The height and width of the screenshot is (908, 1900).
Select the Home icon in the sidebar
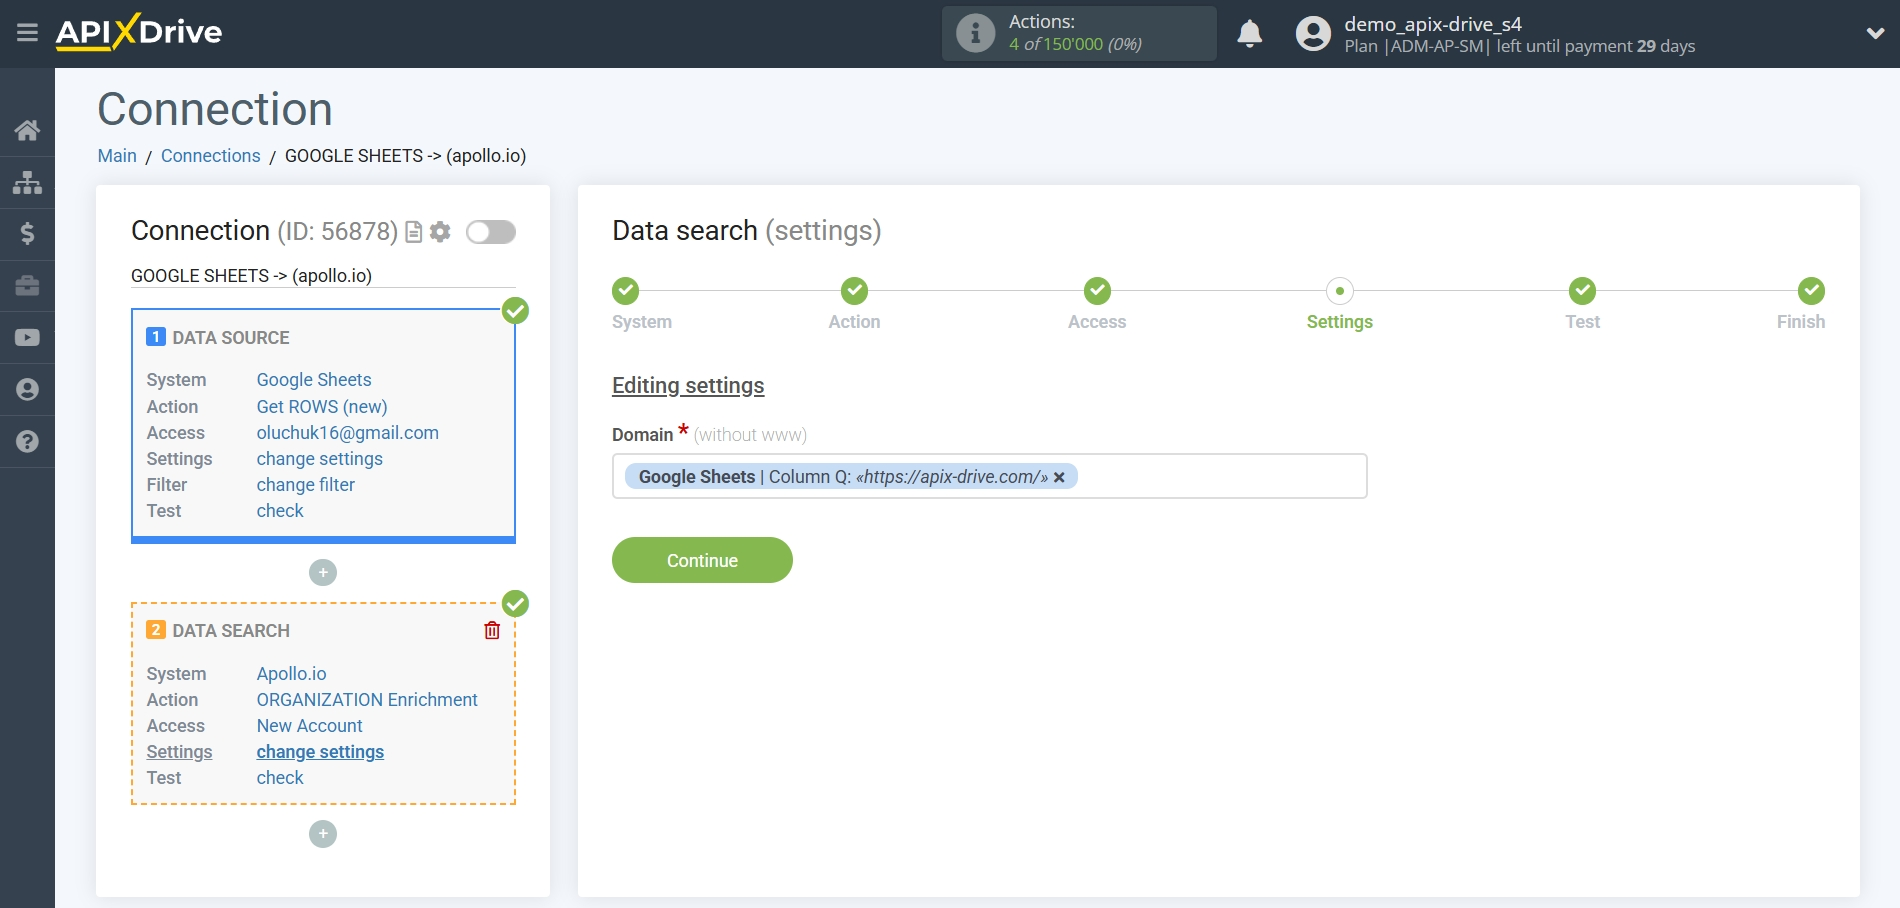(27, 130)
